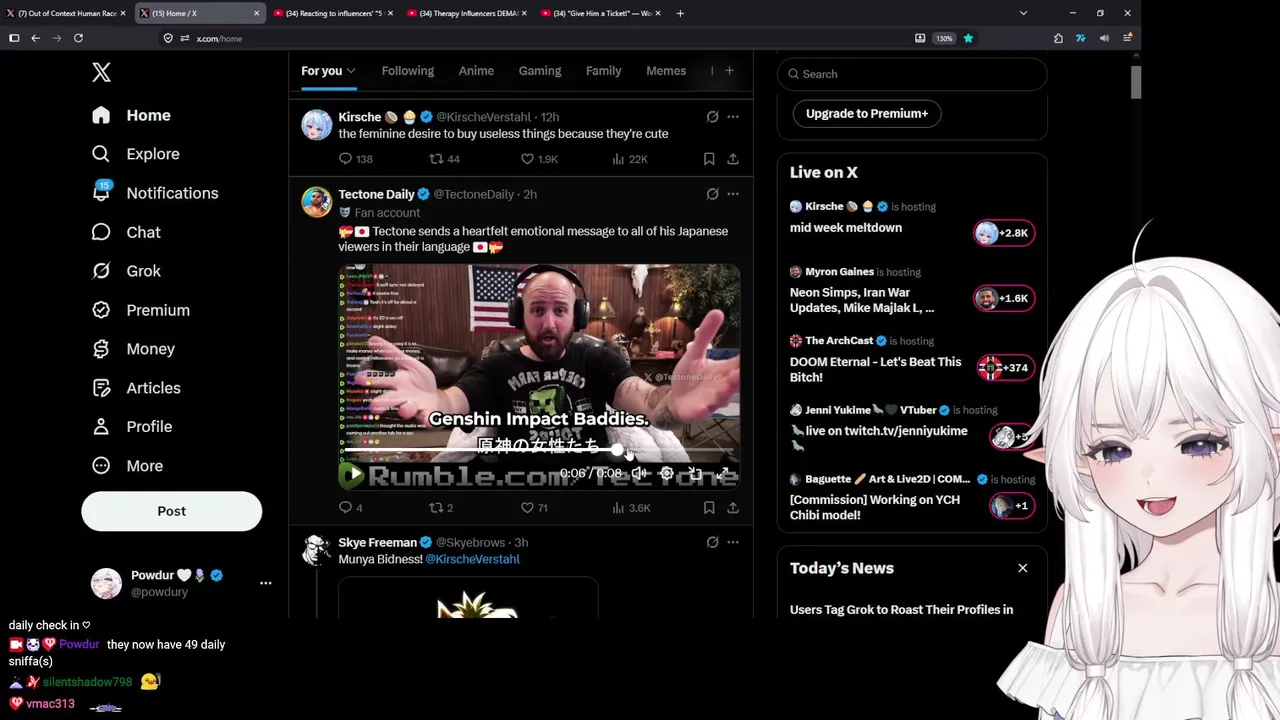Switch to the Following tab
This screenshot has height=720, width=1280.
408,71
